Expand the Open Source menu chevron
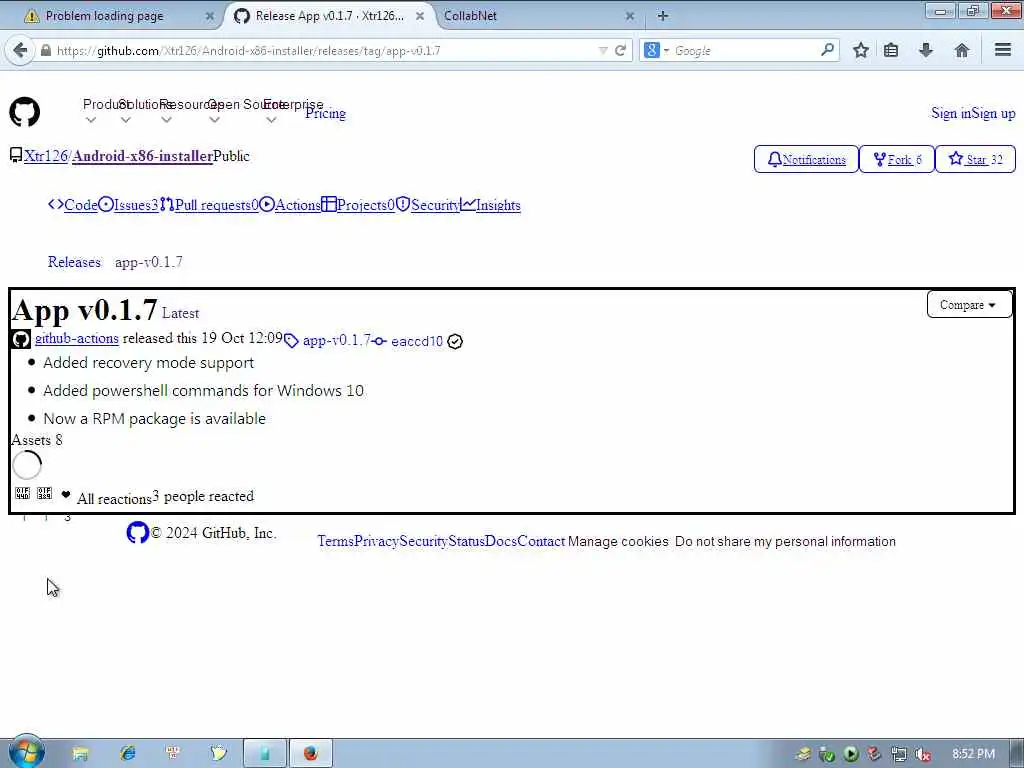The height and width of the screenshot is (768, 1024). (214, 120)
